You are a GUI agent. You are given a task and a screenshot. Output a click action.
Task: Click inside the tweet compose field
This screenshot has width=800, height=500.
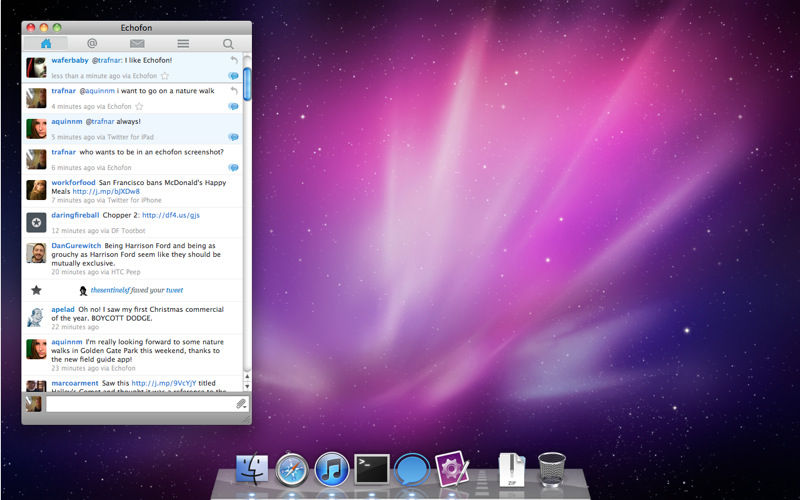coord(141,404)
